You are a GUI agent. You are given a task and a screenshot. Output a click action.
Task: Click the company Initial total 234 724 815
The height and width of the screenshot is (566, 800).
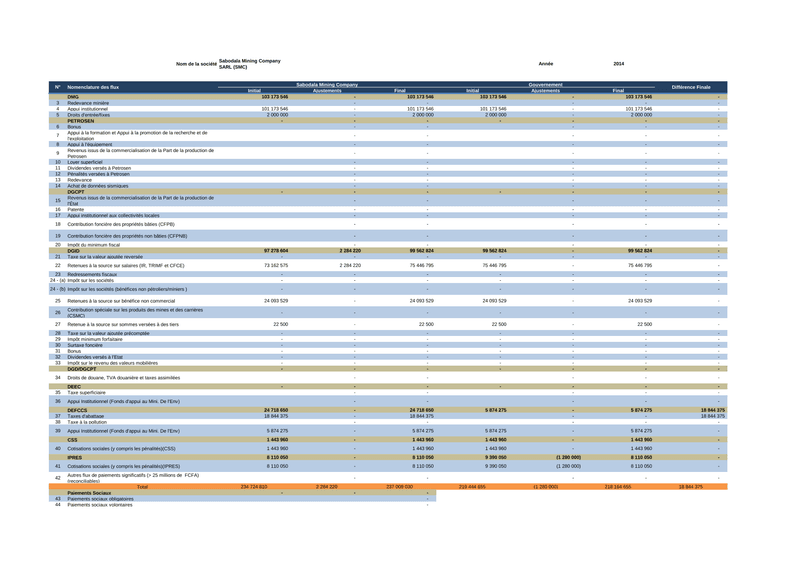click(254, 486)
